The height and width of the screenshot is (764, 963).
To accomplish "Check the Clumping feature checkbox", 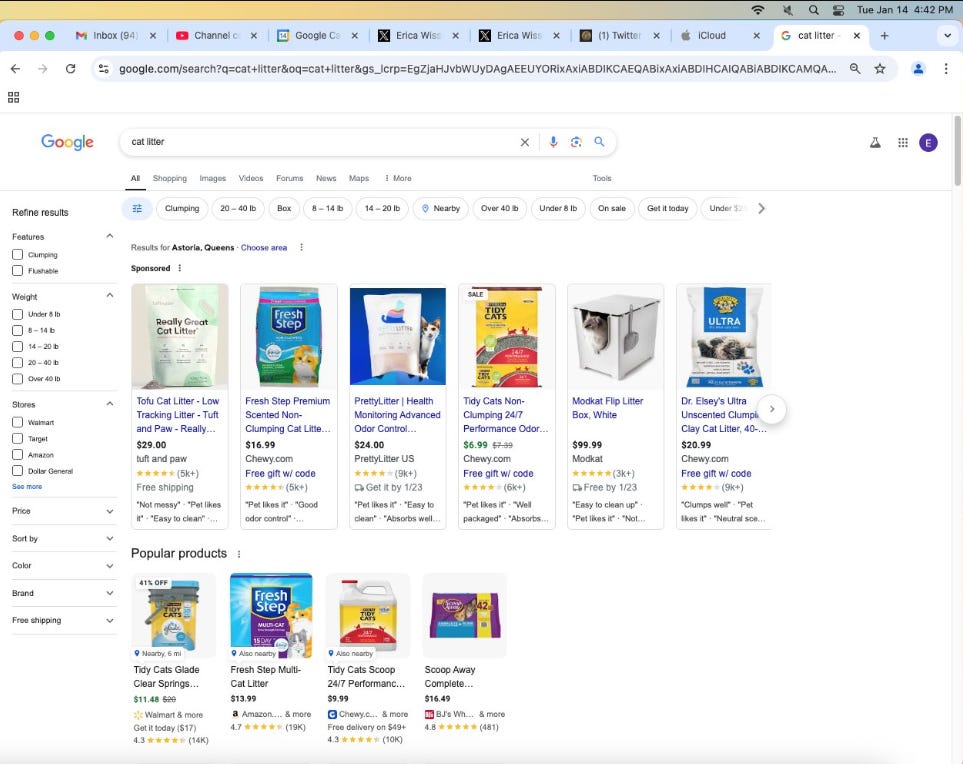I will coord(17,254).
